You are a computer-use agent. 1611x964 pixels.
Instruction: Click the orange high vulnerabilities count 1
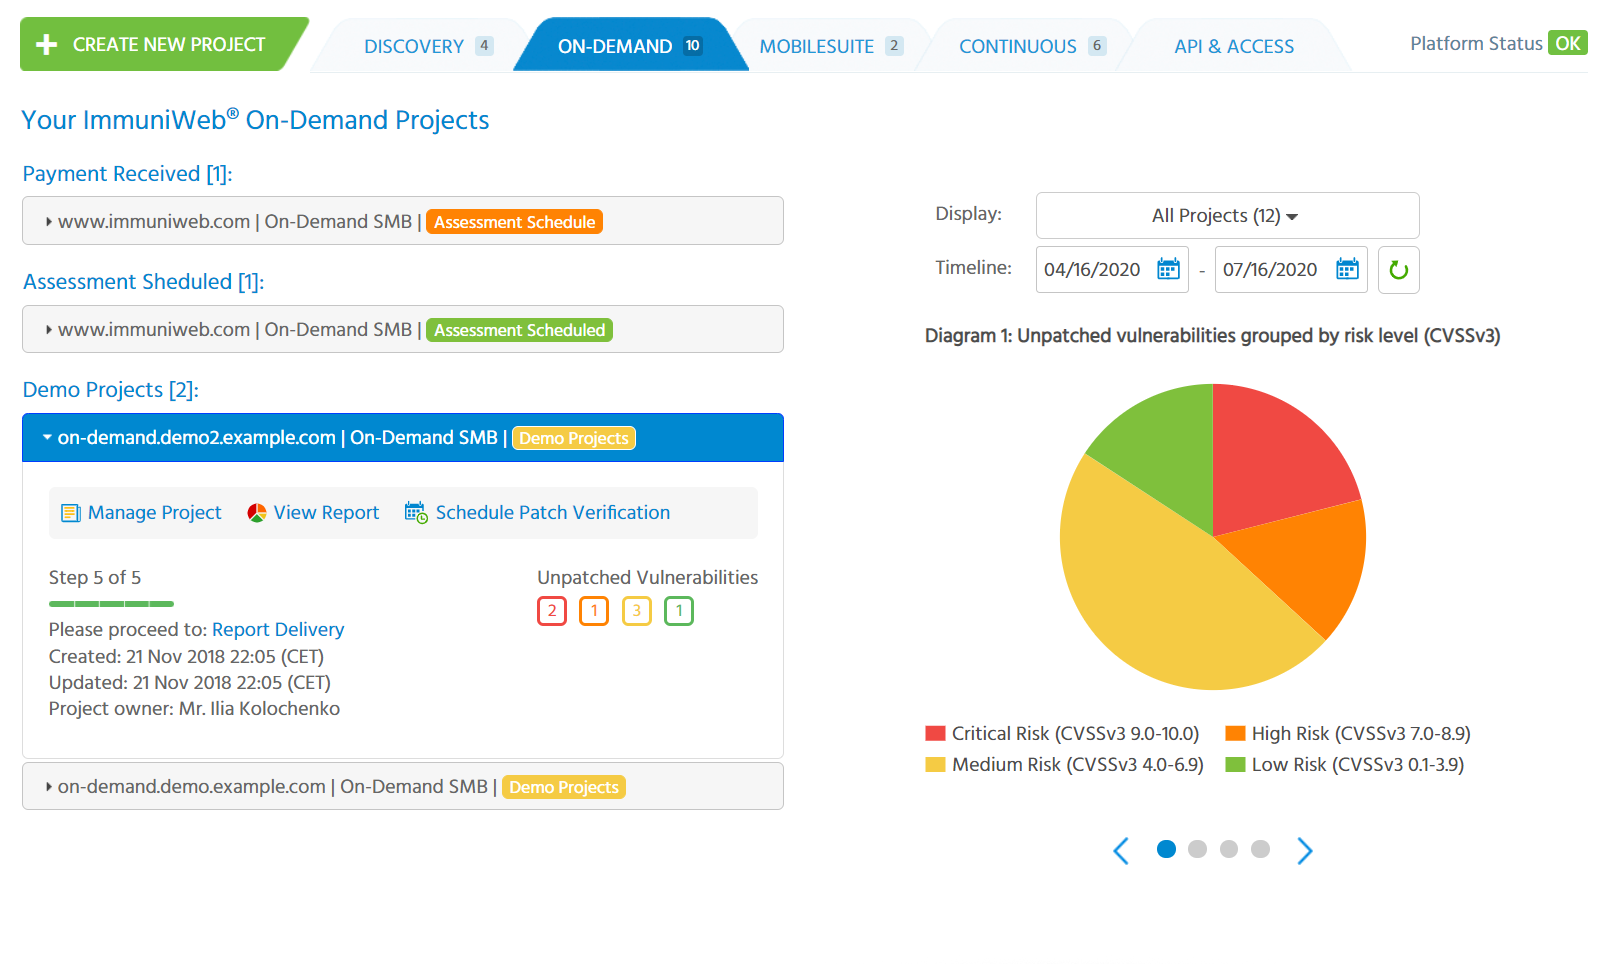click(594, 611)
